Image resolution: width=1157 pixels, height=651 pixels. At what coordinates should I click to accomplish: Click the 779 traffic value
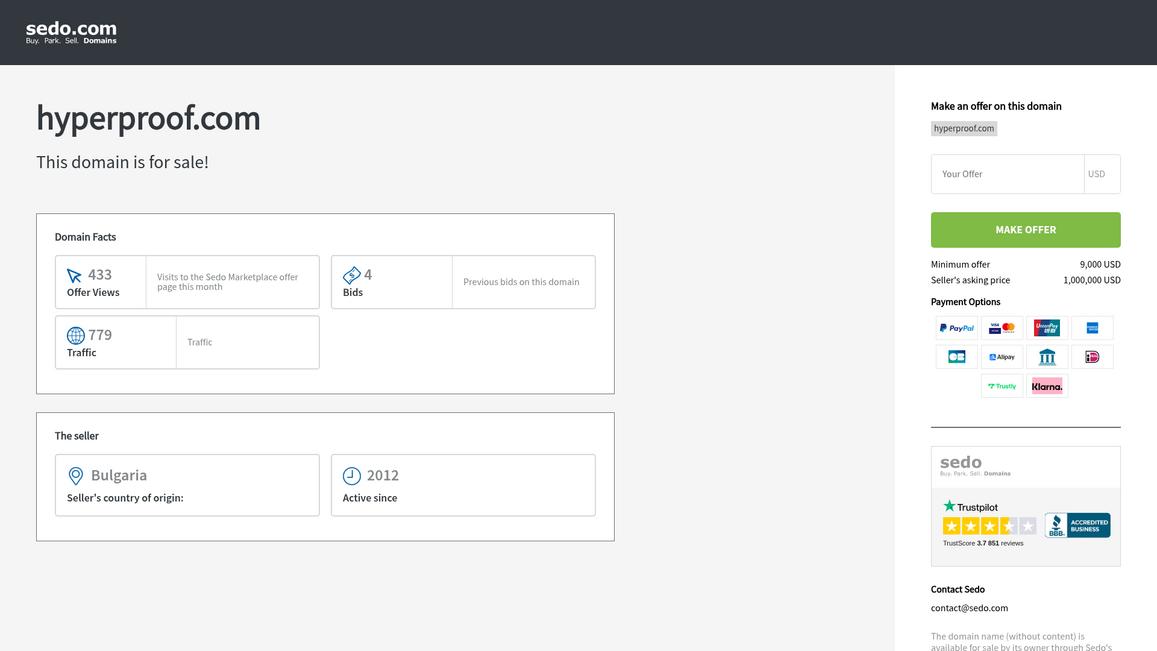[100, 335]
